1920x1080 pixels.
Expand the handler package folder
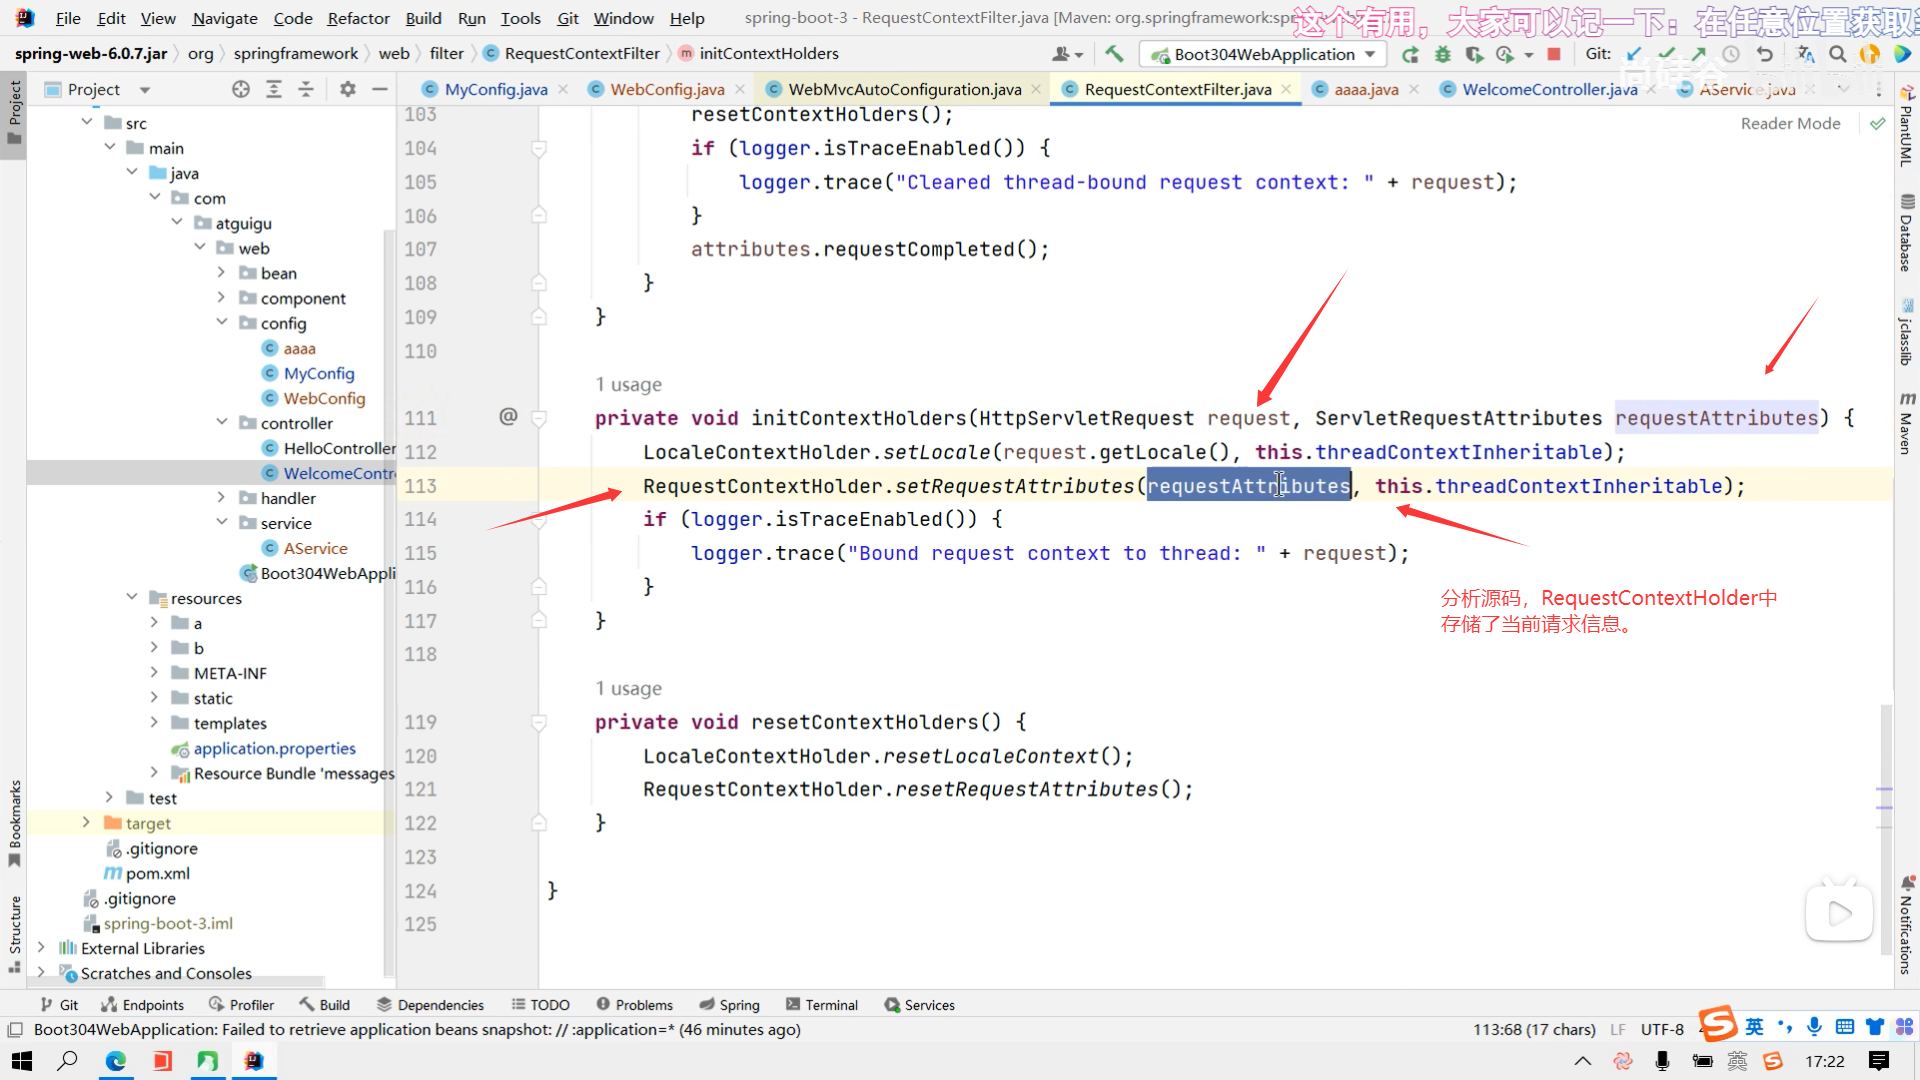click(x=221, y=498)
